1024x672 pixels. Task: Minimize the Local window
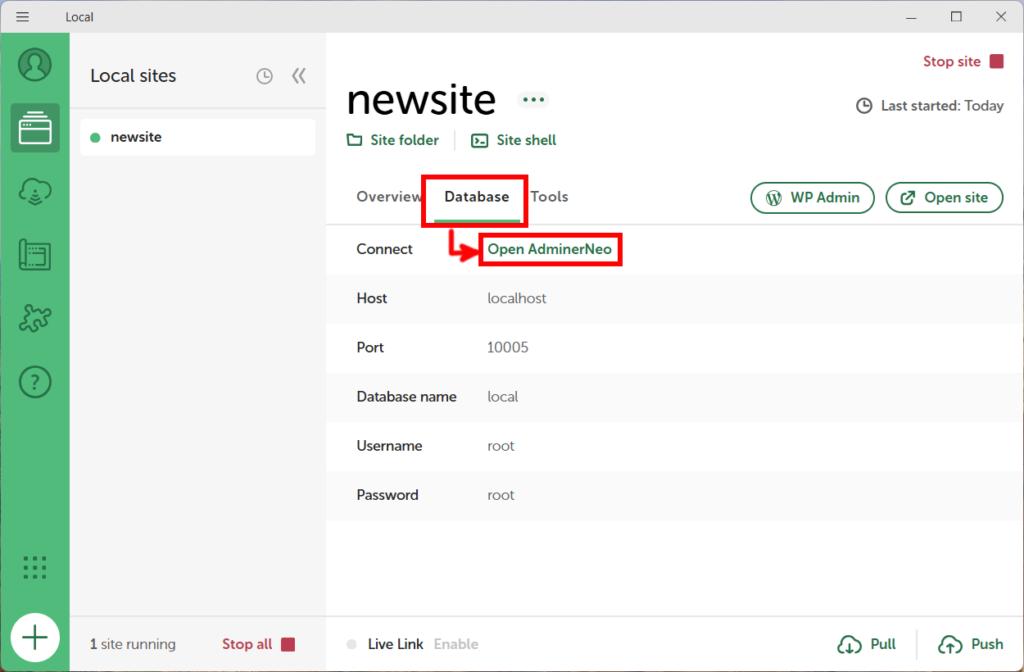(911, 17)
